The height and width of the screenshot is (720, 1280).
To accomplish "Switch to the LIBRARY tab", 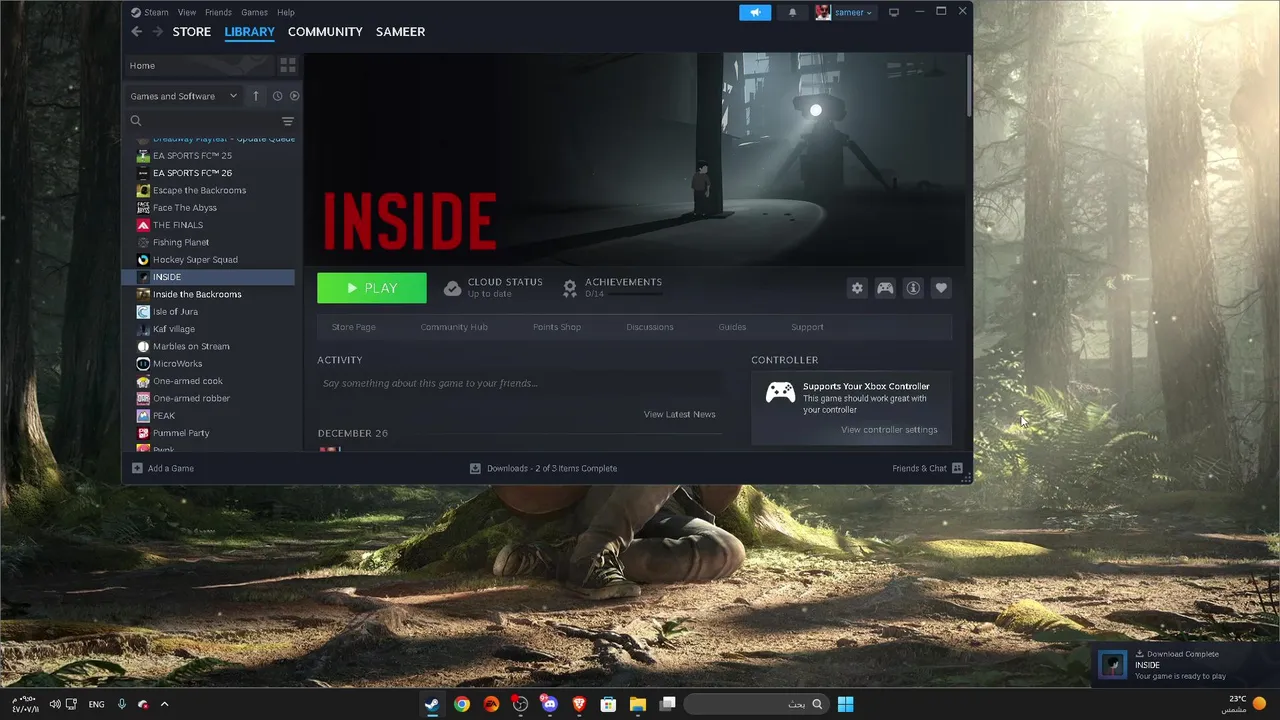I will [249, 32].
